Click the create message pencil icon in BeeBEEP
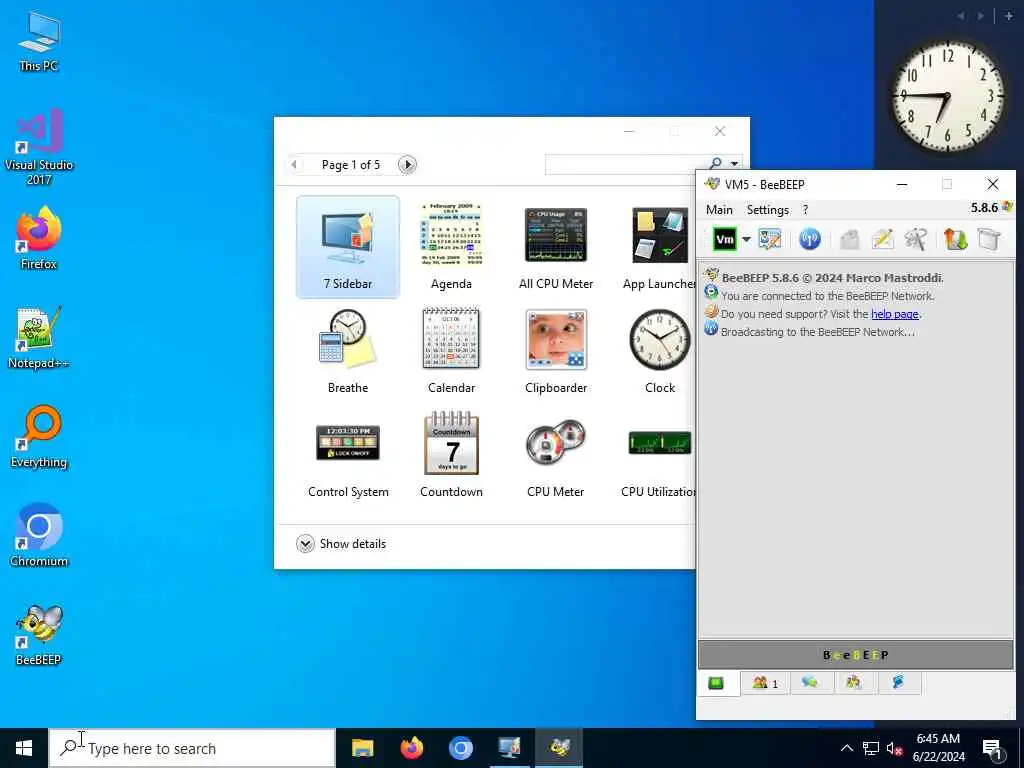 [x=882, y=239]
